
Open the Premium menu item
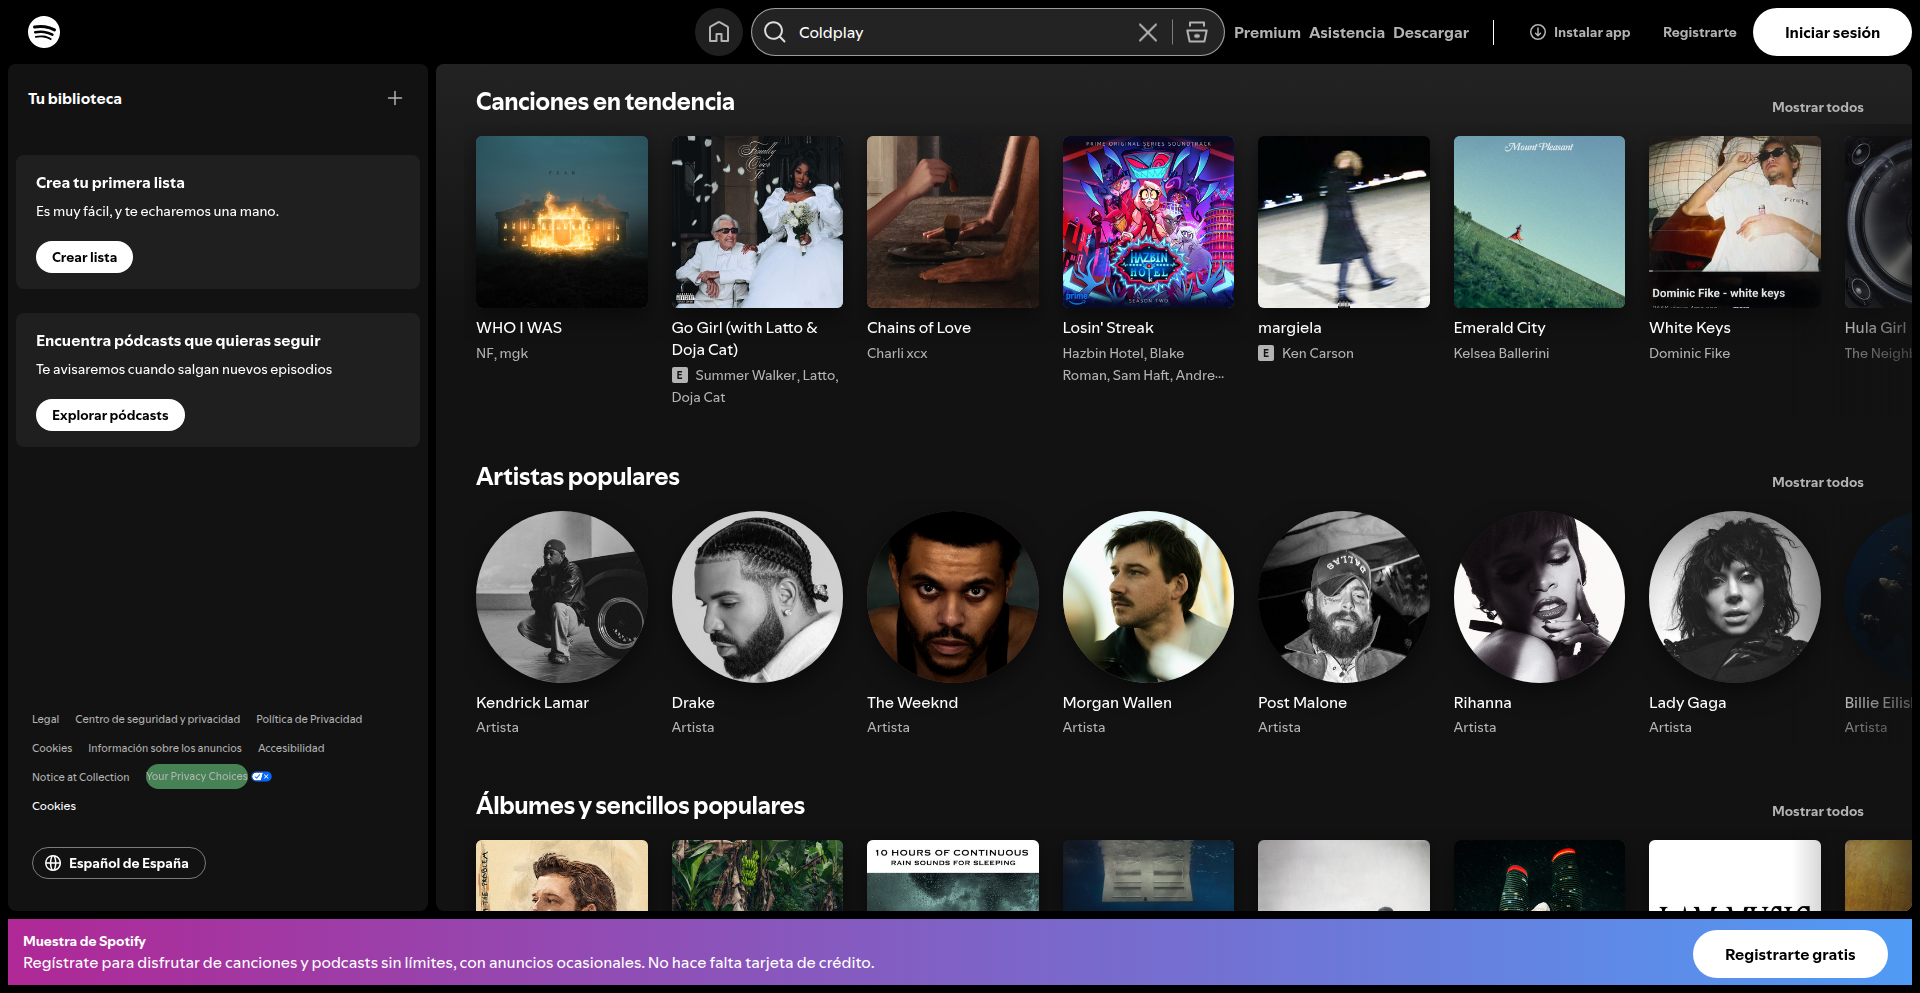pos(1266,32)
